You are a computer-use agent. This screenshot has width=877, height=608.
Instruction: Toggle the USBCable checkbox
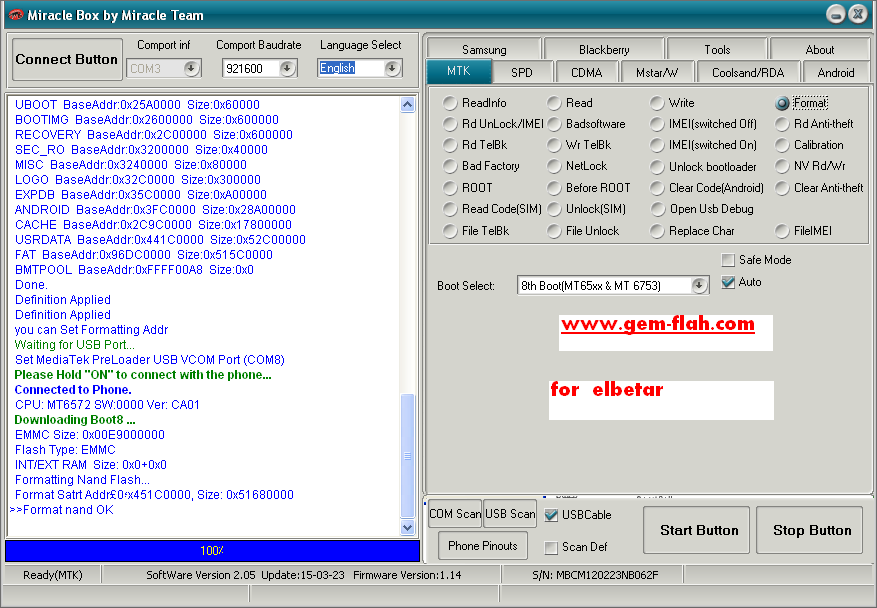551,515
